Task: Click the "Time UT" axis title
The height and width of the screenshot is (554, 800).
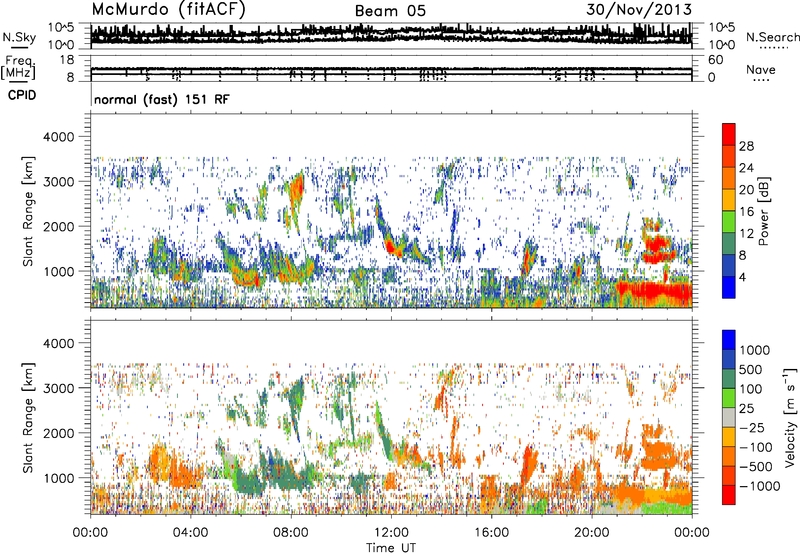Action: pos(391,547)
